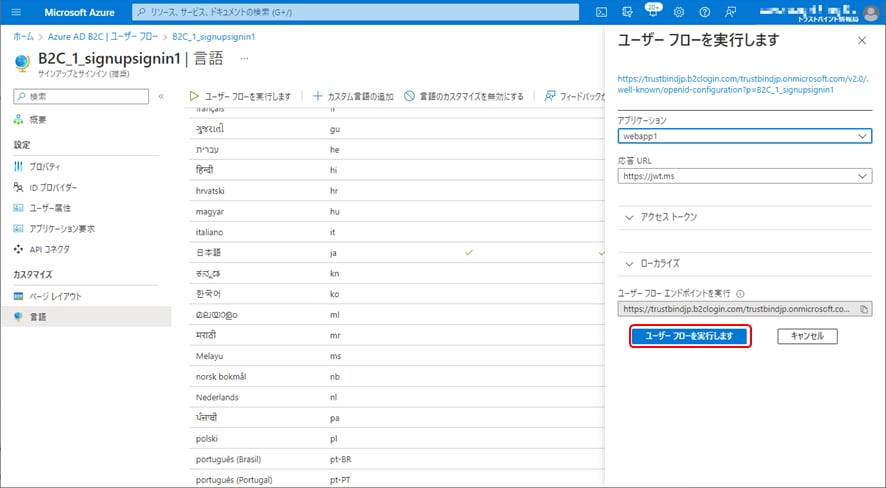Image resolution: width=886 pixels, height=488 pixels.
Task: Click the ページ レイアウト sidebar icon
Action: coord(19,296)
